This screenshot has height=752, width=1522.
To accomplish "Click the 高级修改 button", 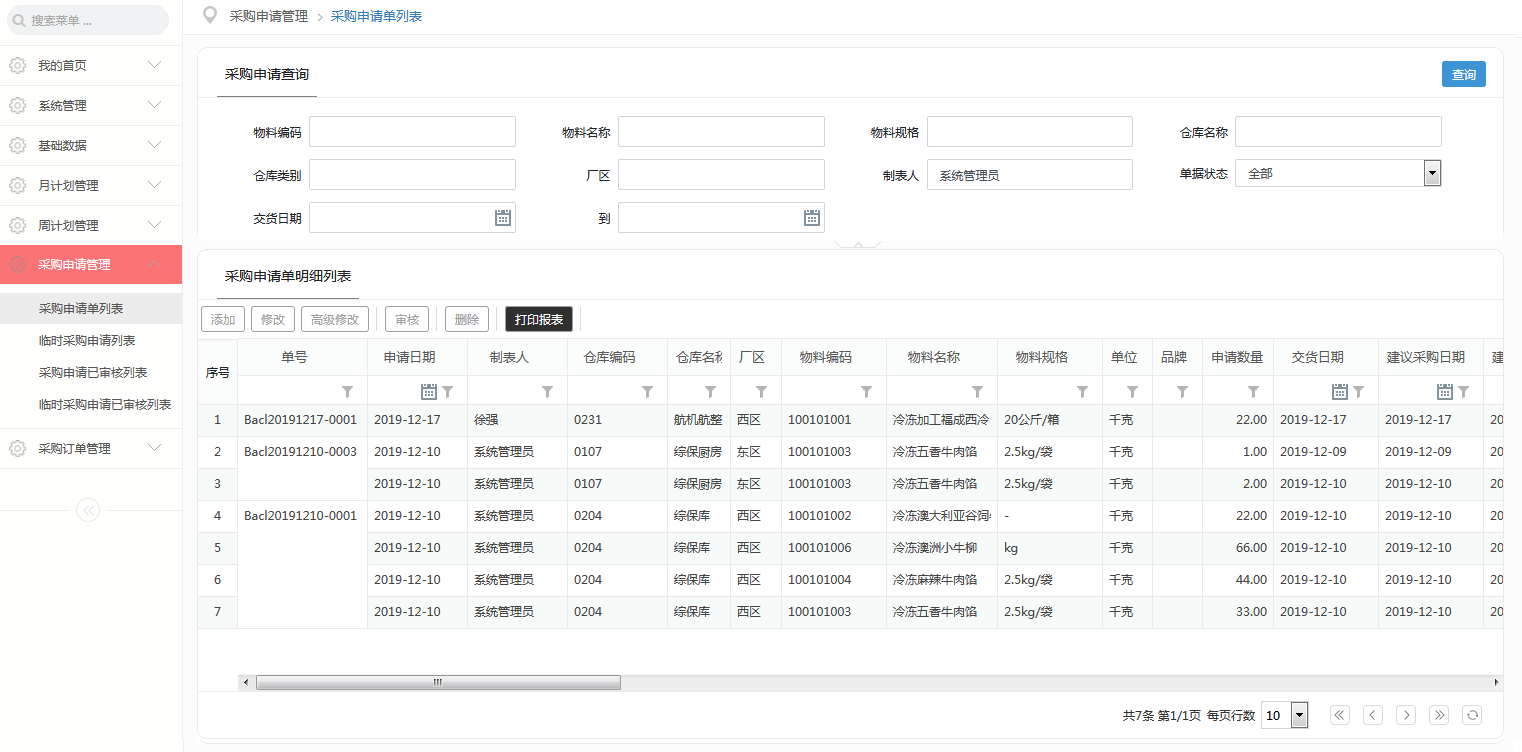I will pyautogui.click(x=335, y=320).
